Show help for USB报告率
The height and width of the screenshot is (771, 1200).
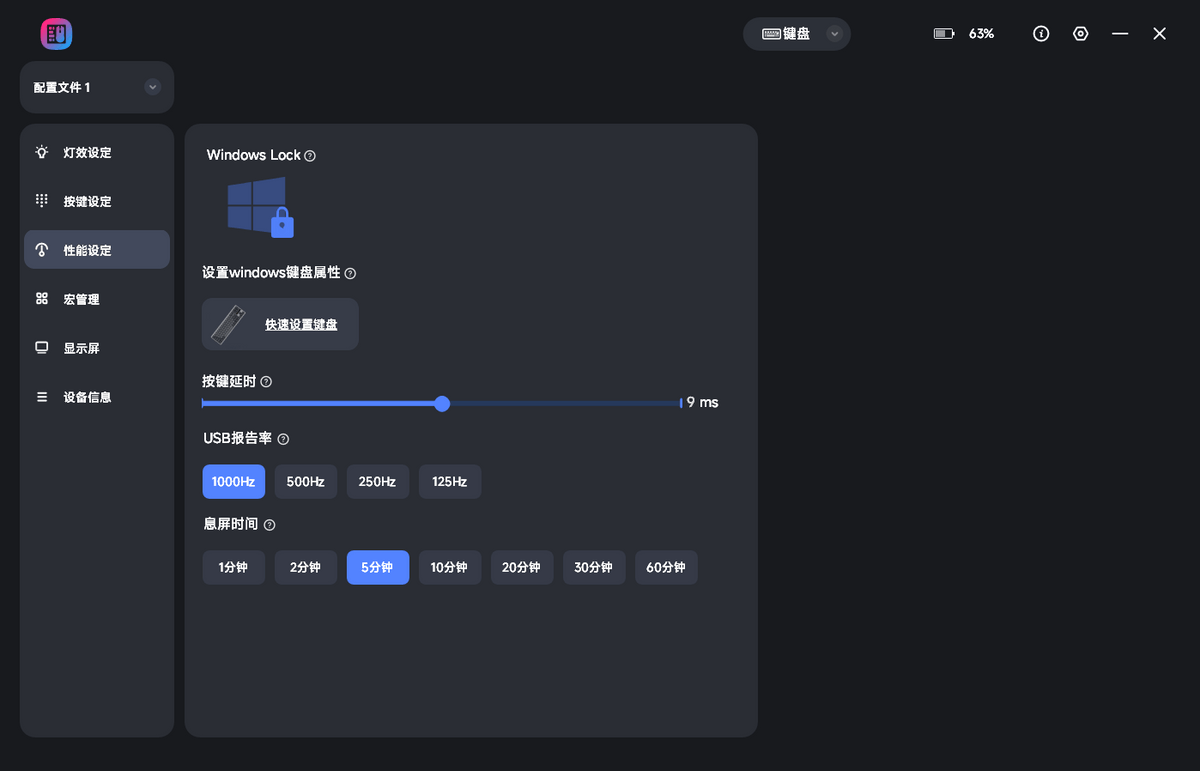pos(283,439)
